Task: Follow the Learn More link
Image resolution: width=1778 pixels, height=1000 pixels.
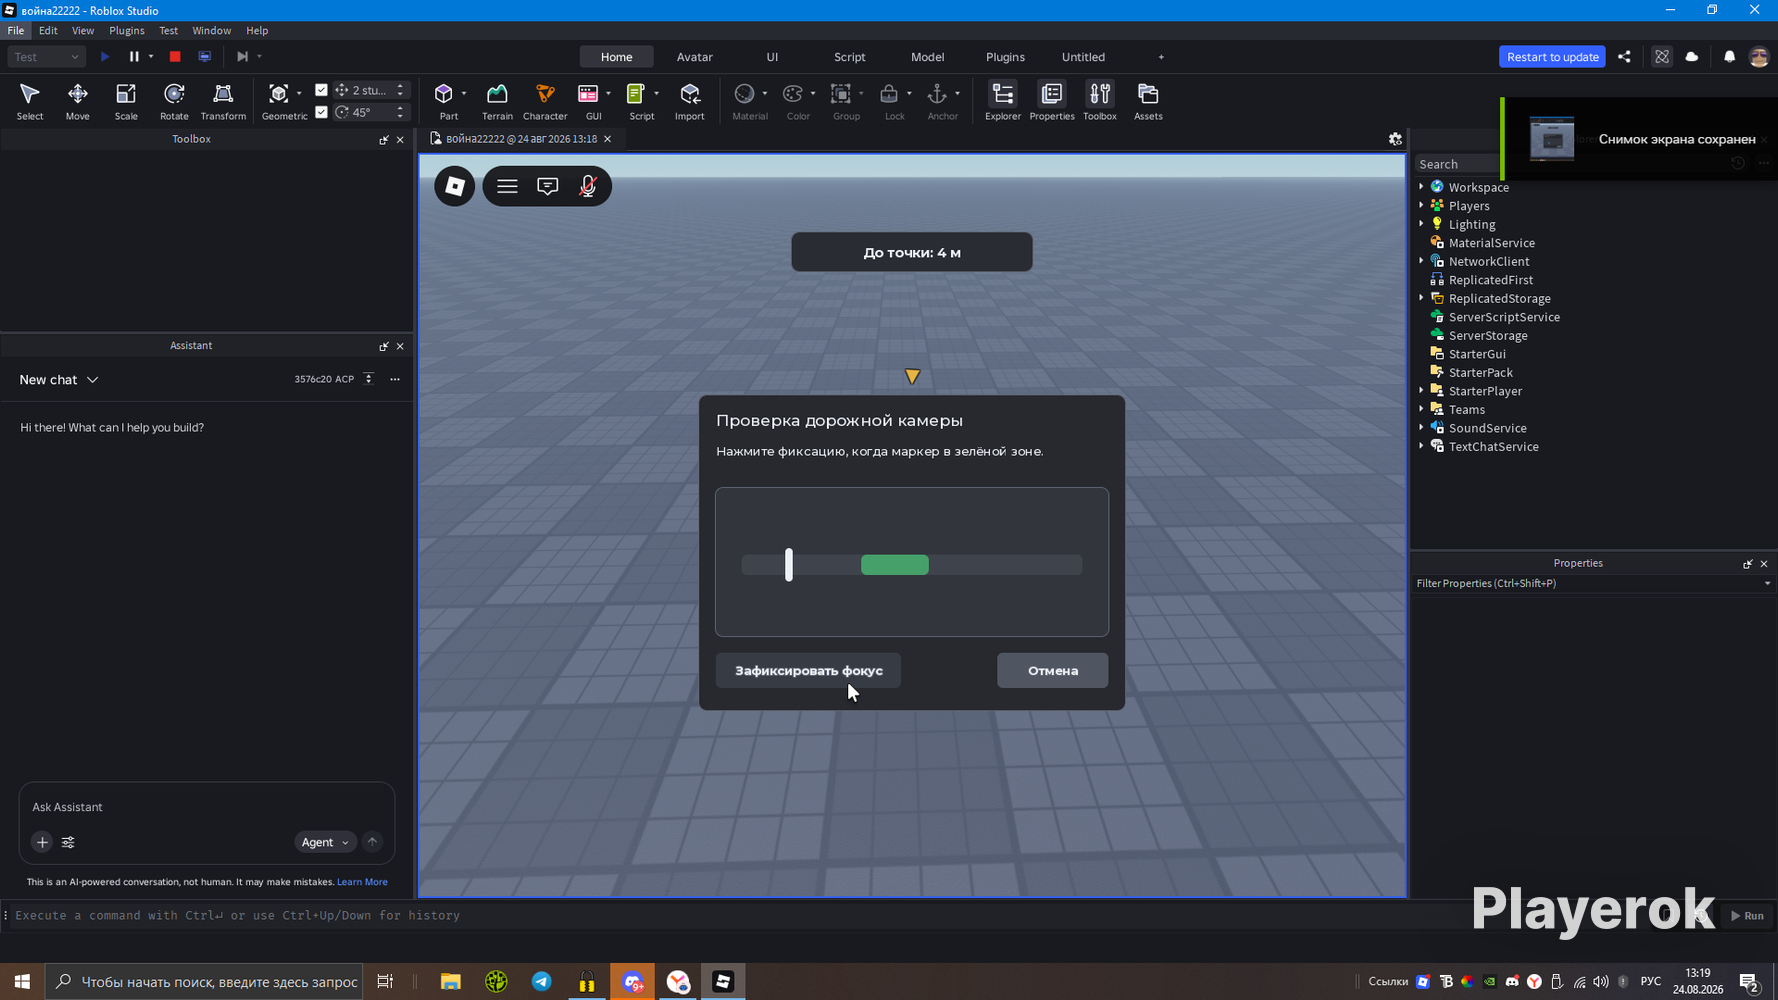Action: pos(362,882)
